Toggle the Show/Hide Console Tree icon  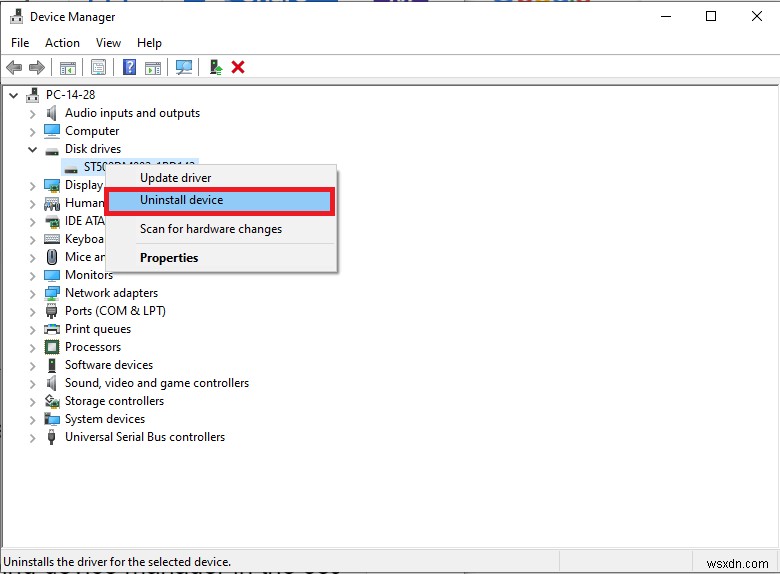pyautogui.click(x=68, y=67)
